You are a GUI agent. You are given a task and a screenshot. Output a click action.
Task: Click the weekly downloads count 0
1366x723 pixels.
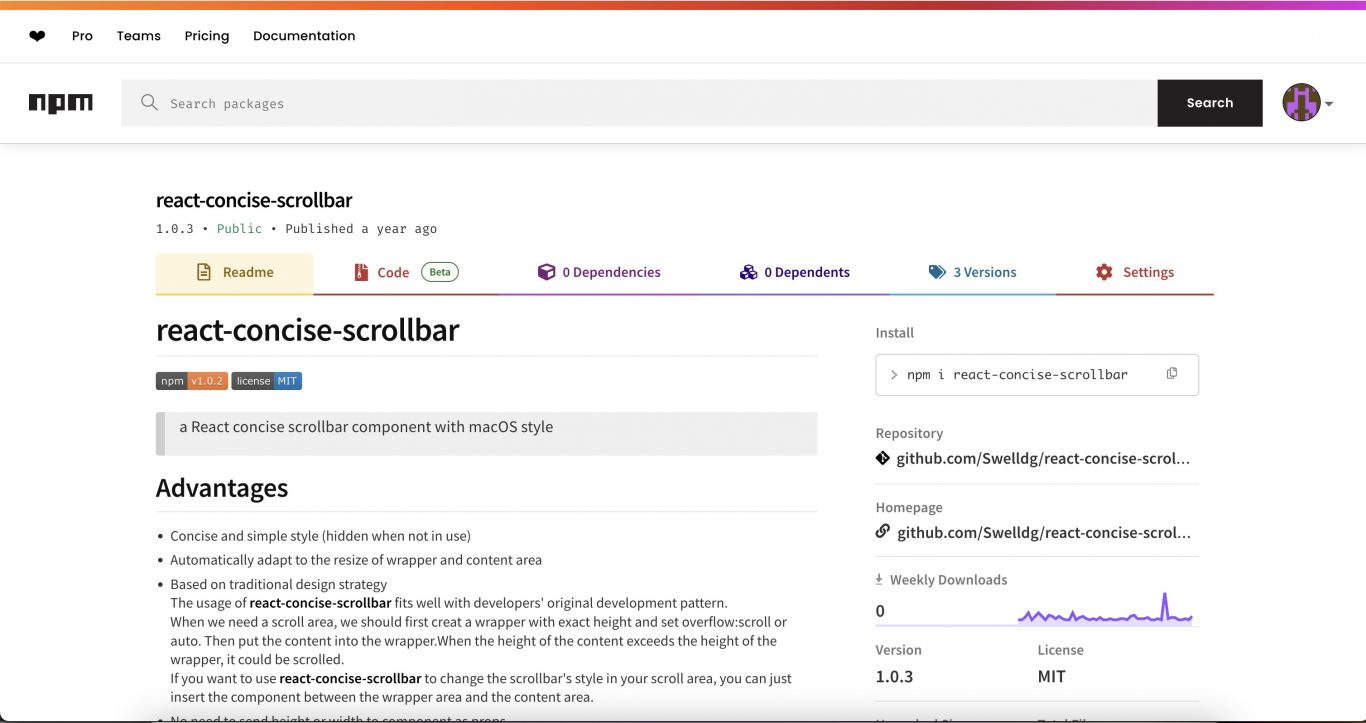click(880, 611)
